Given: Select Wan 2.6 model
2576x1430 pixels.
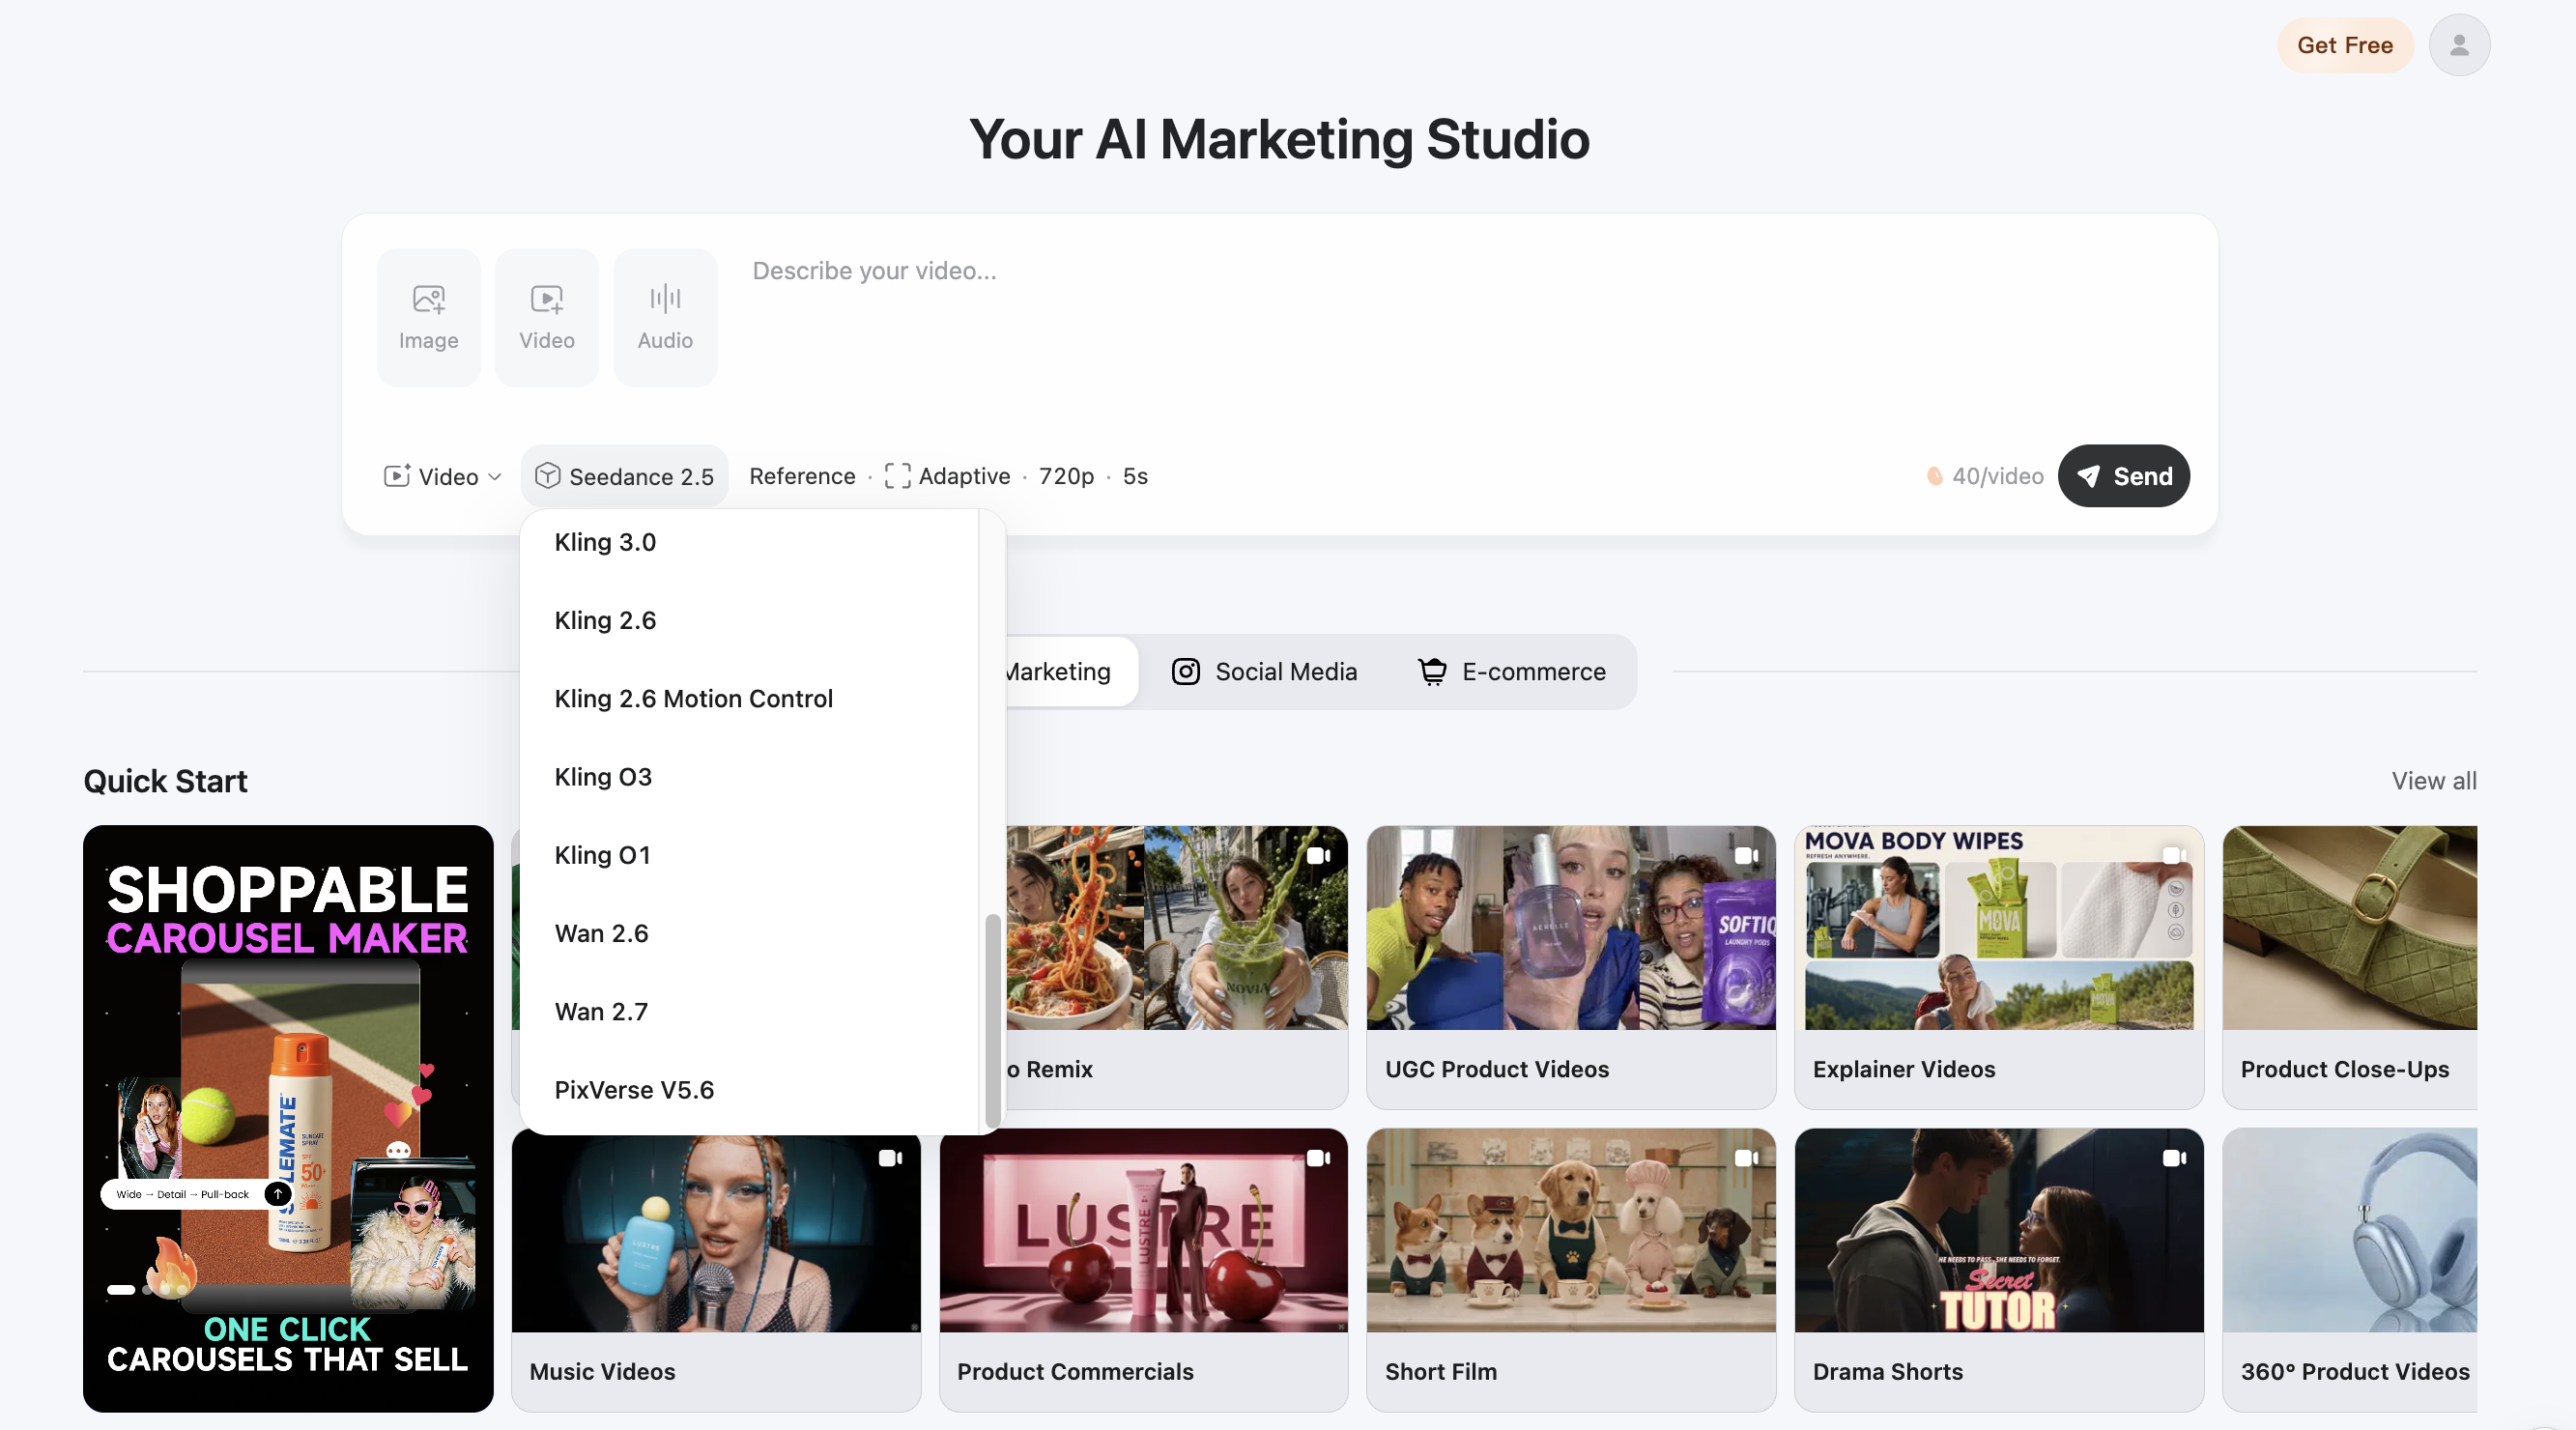Looking at the screenshot, I should click(749, 933).
